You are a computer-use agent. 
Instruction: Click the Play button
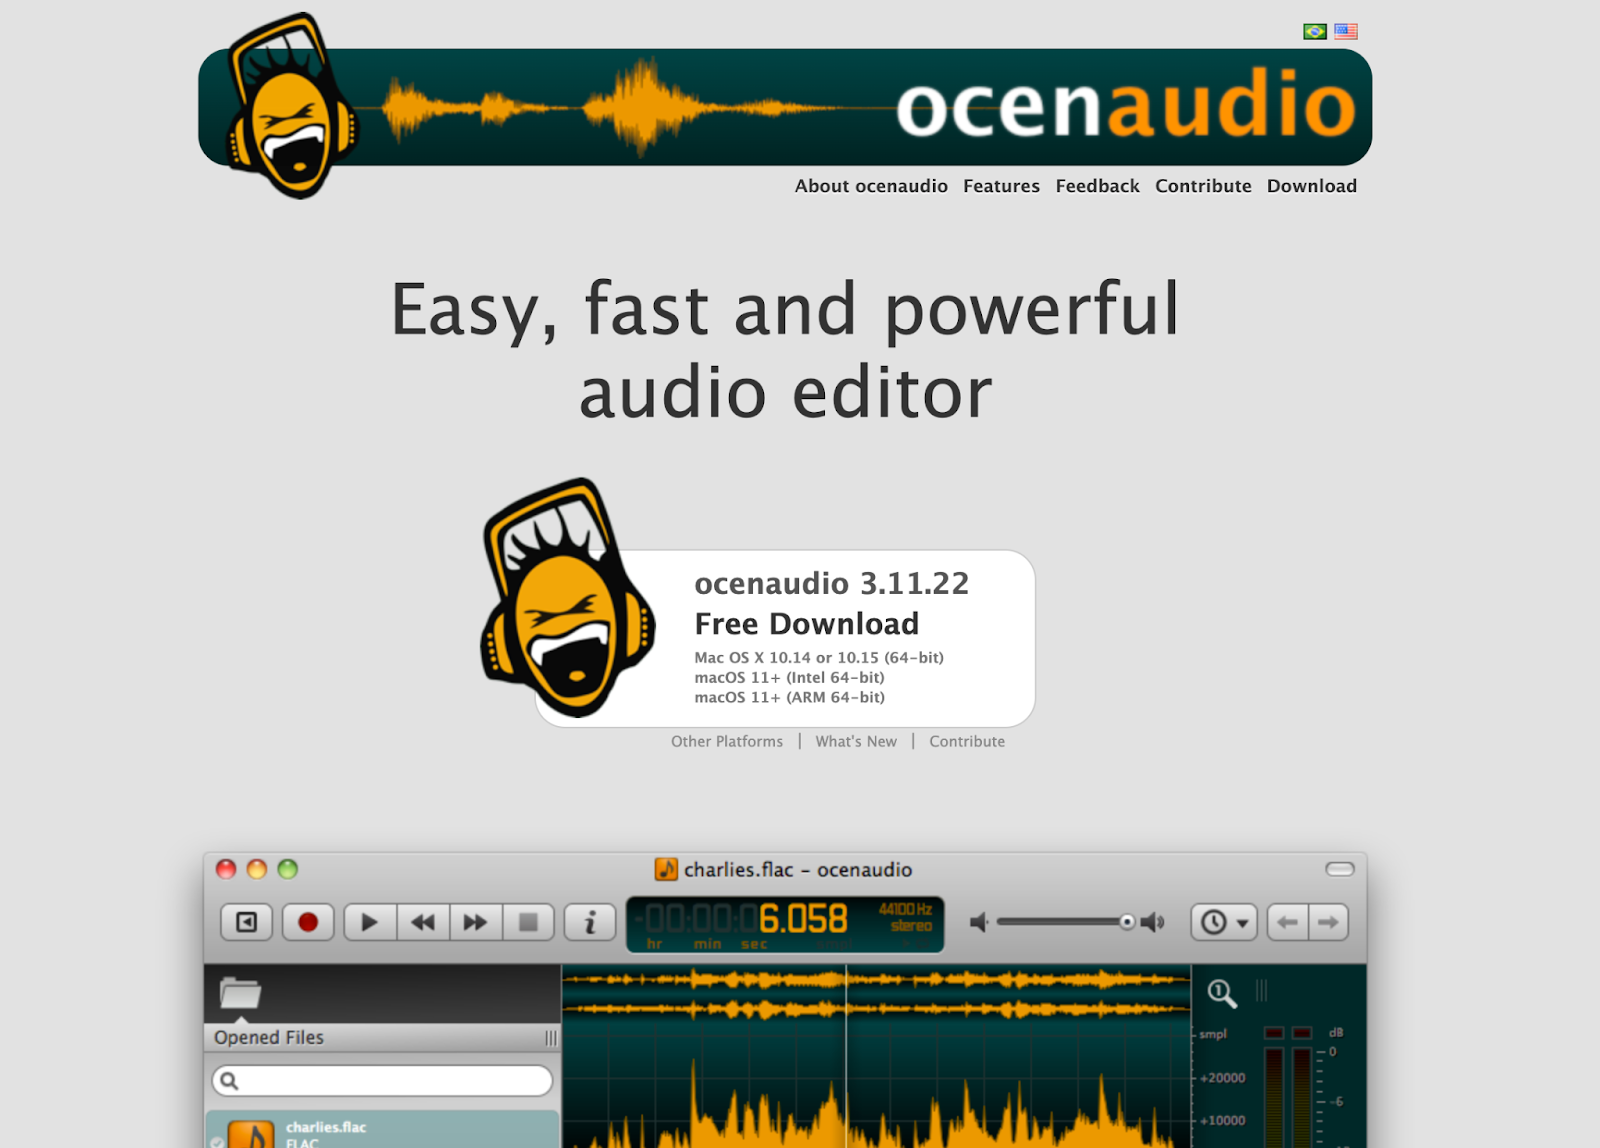[x=370, y=922]
